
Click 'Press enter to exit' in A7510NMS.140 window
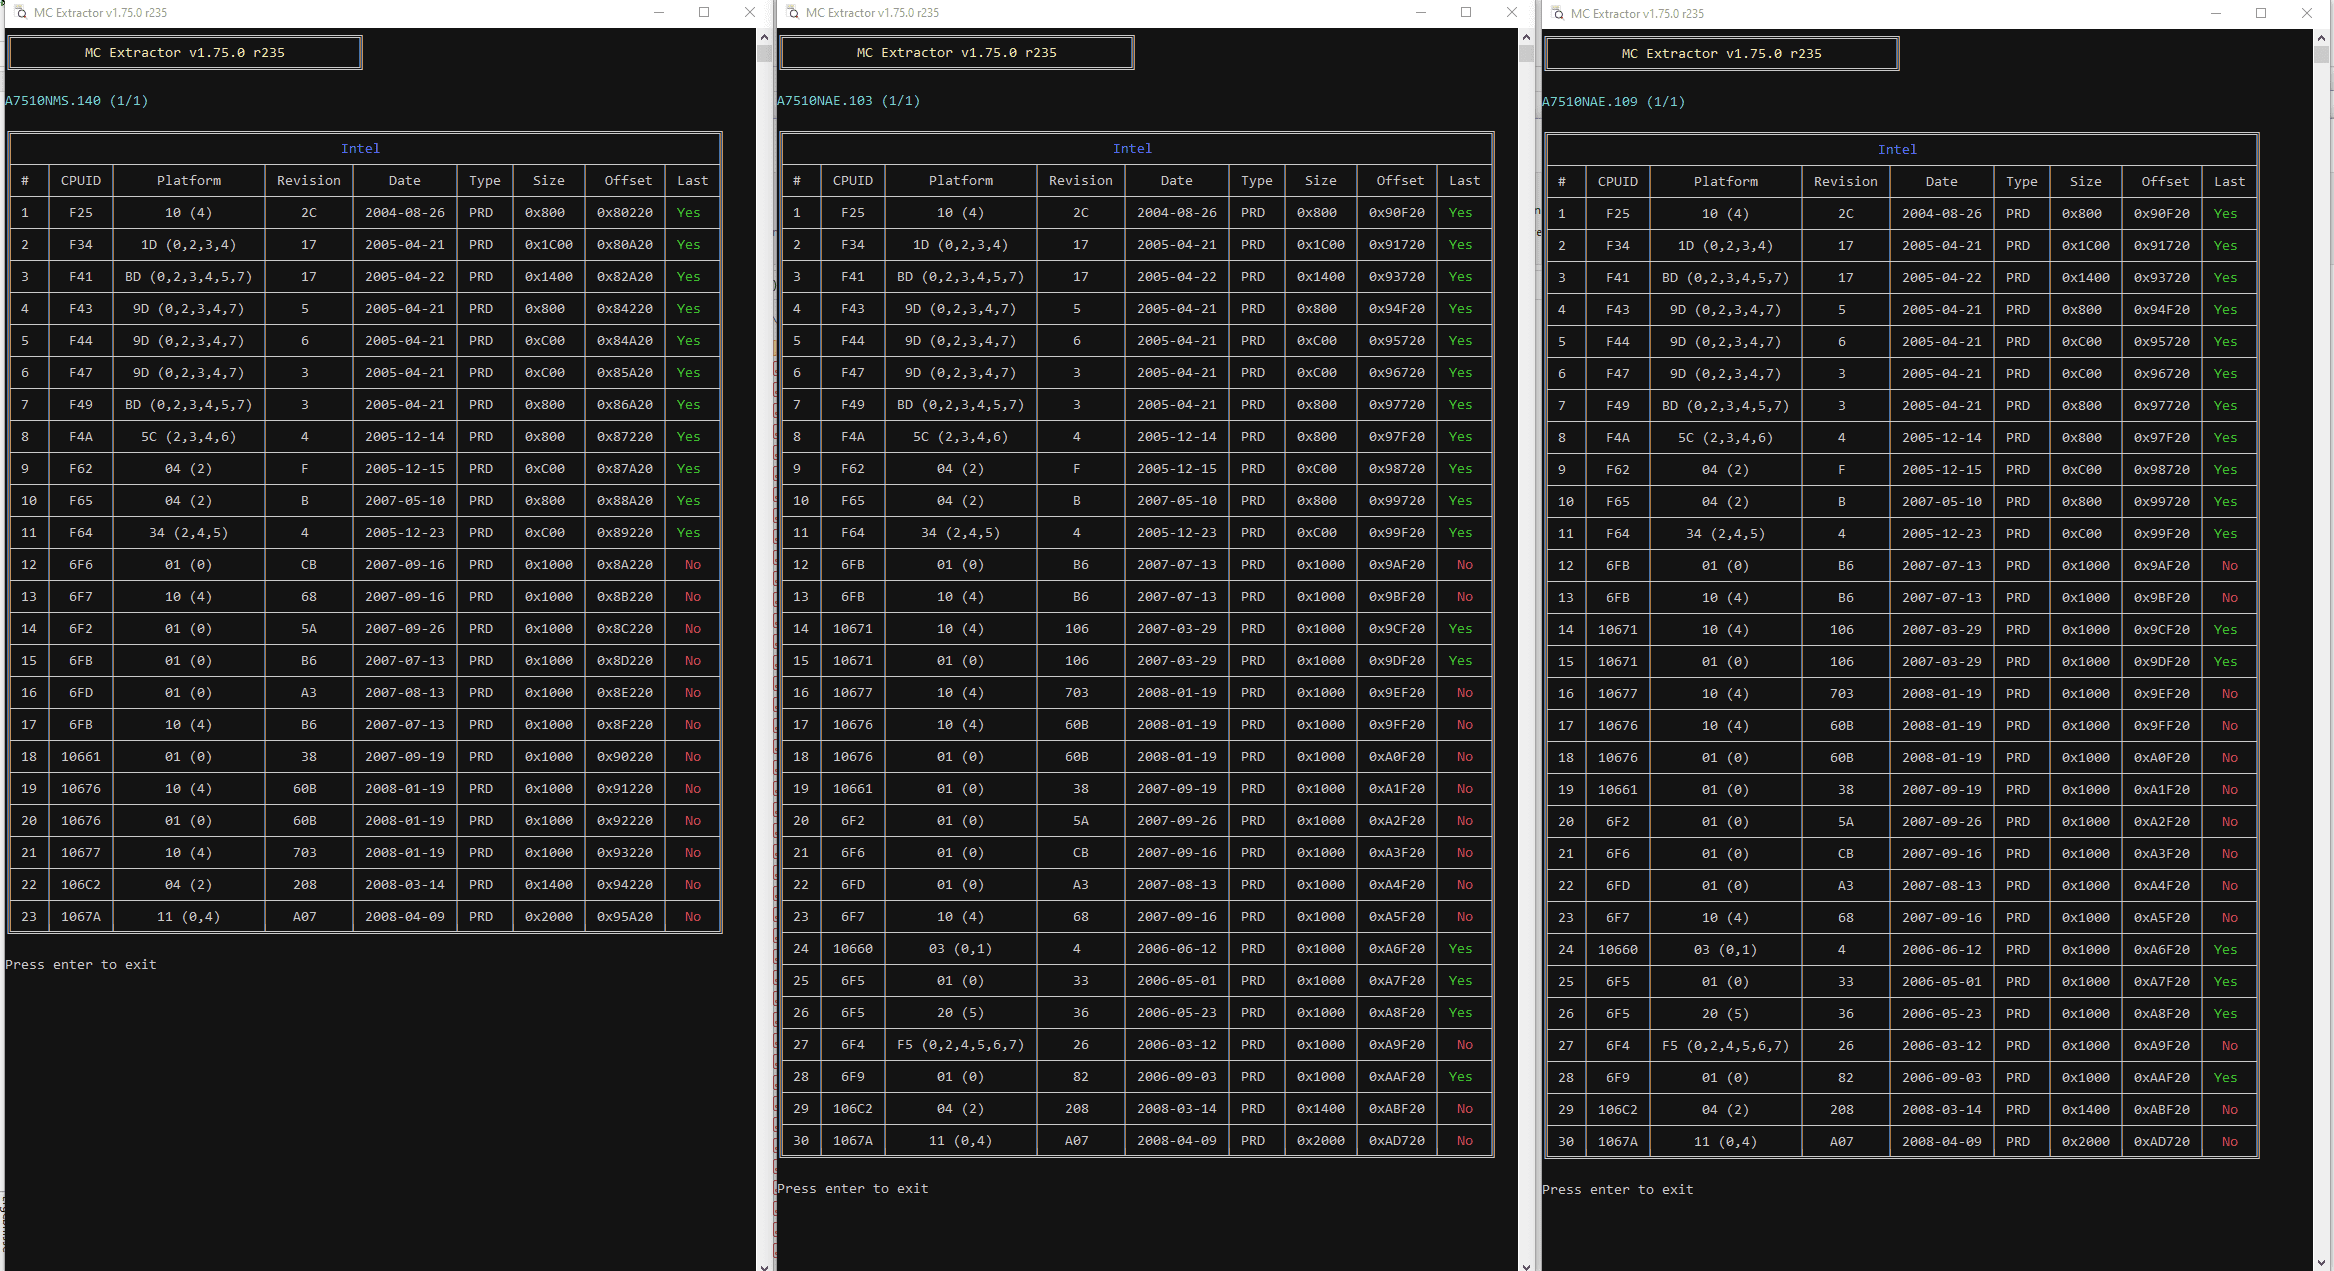point(81,965)
